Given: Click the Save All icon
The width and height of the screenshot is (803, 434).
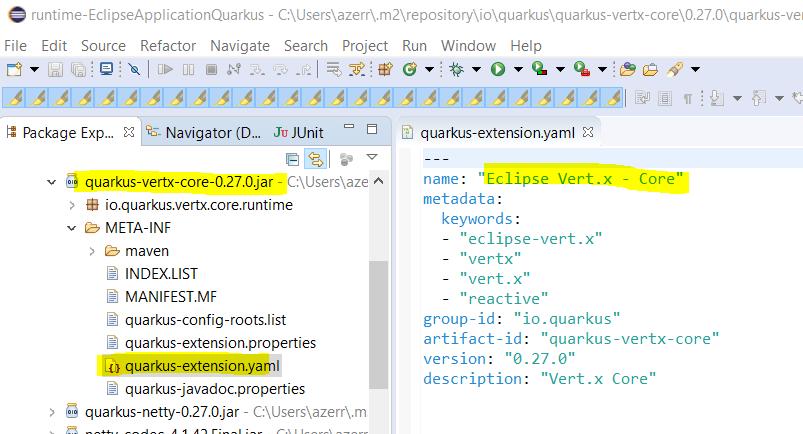Looking at the screenshot, I should pos(78,69).
